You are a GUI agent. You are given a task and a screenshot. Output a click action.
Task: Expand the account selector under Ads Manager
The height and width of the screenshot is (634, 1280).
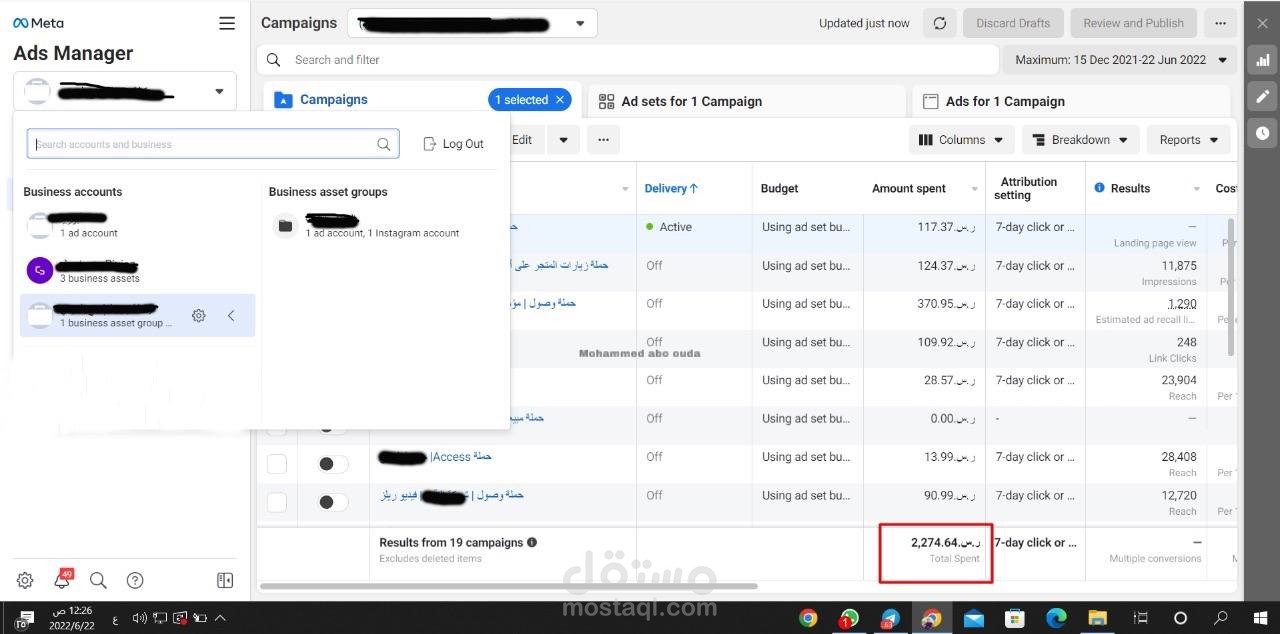125,92
